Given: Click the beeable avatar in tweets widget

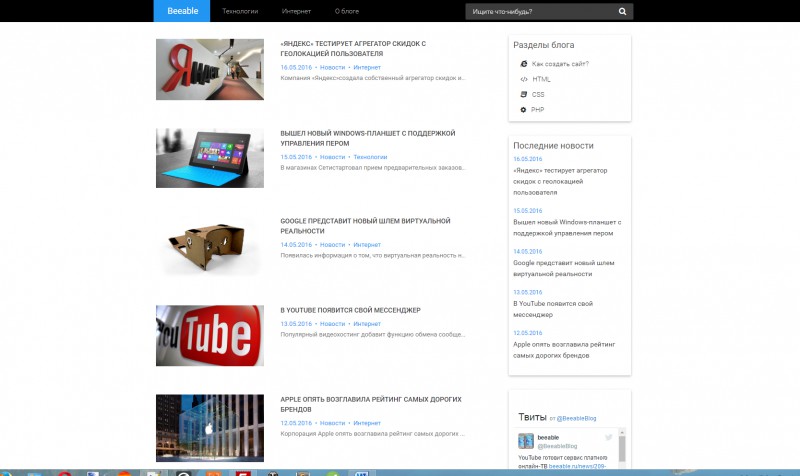Looking at the screenshot, I should point(526,441).
